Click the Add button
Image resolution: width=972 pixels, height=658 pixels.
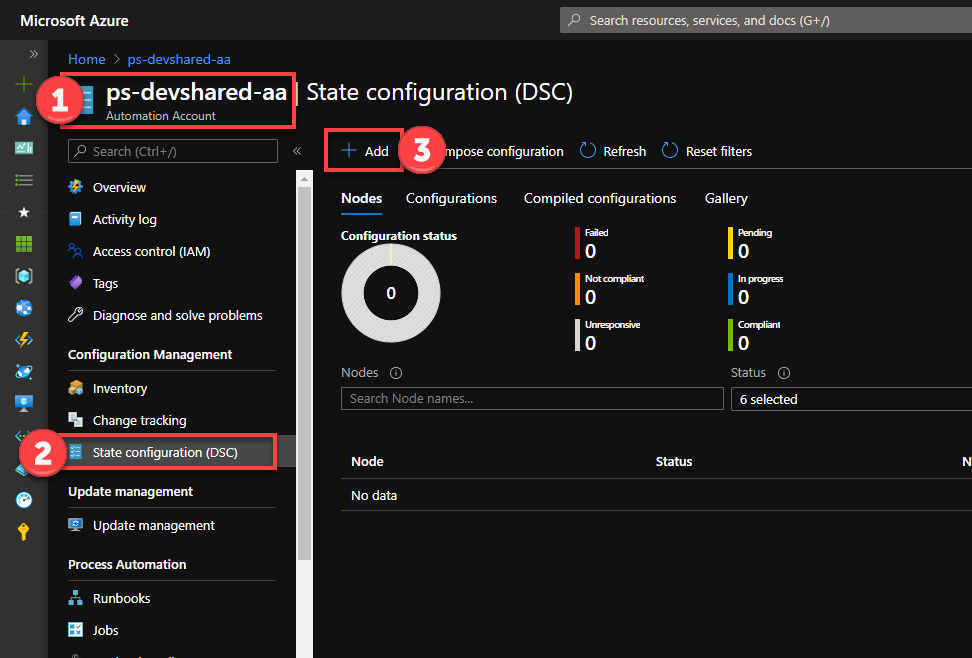pos(364,151)
